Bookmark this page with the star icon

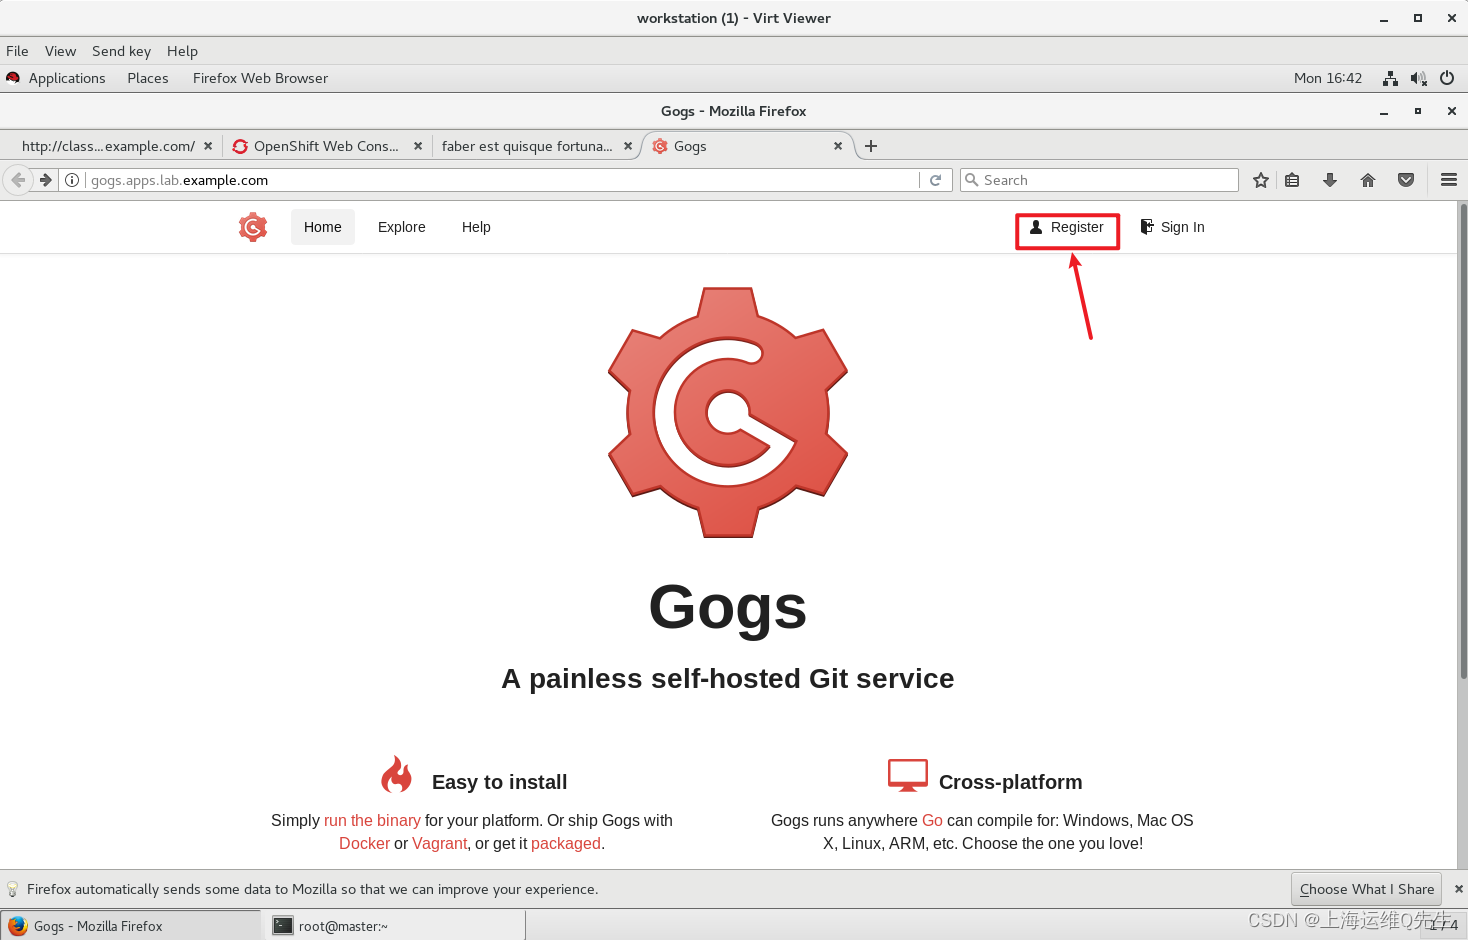pos(1261,180)
